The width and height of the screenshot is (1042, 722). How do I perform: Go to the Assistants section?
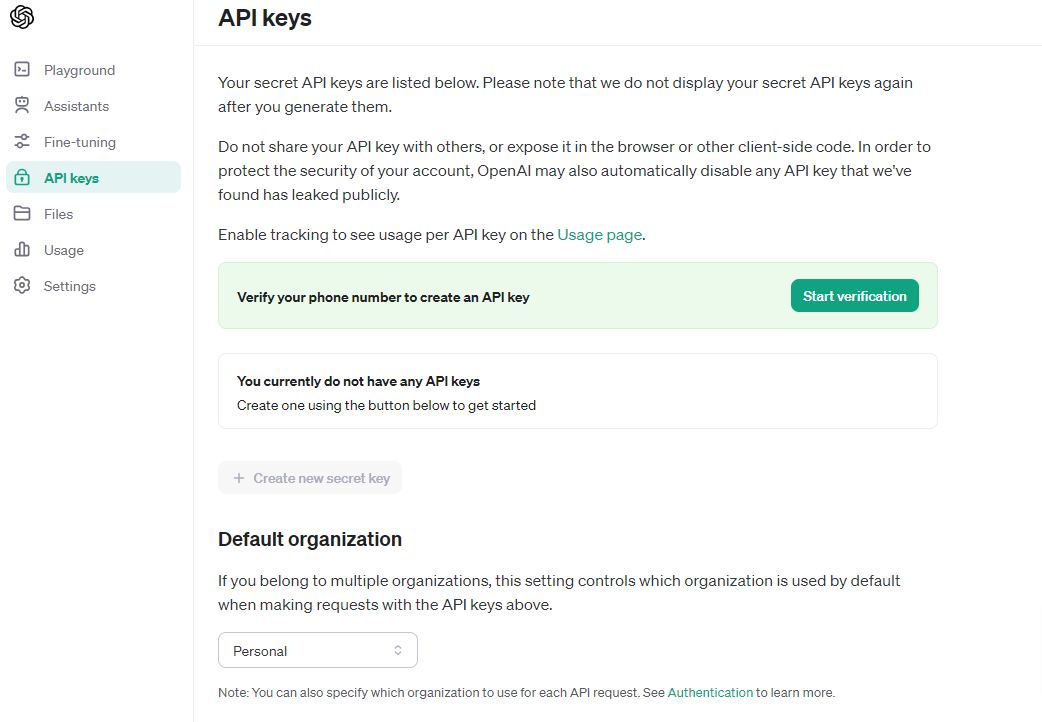point(76,106)
